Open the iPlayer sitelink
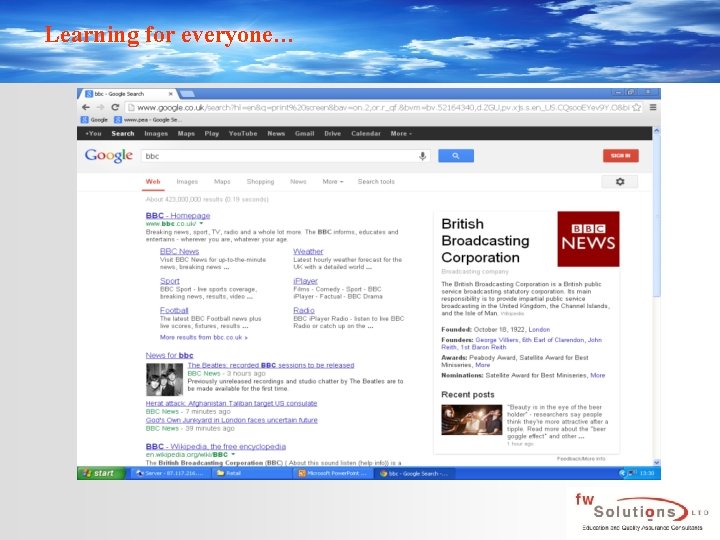720x540 pixels. (305, 281)
